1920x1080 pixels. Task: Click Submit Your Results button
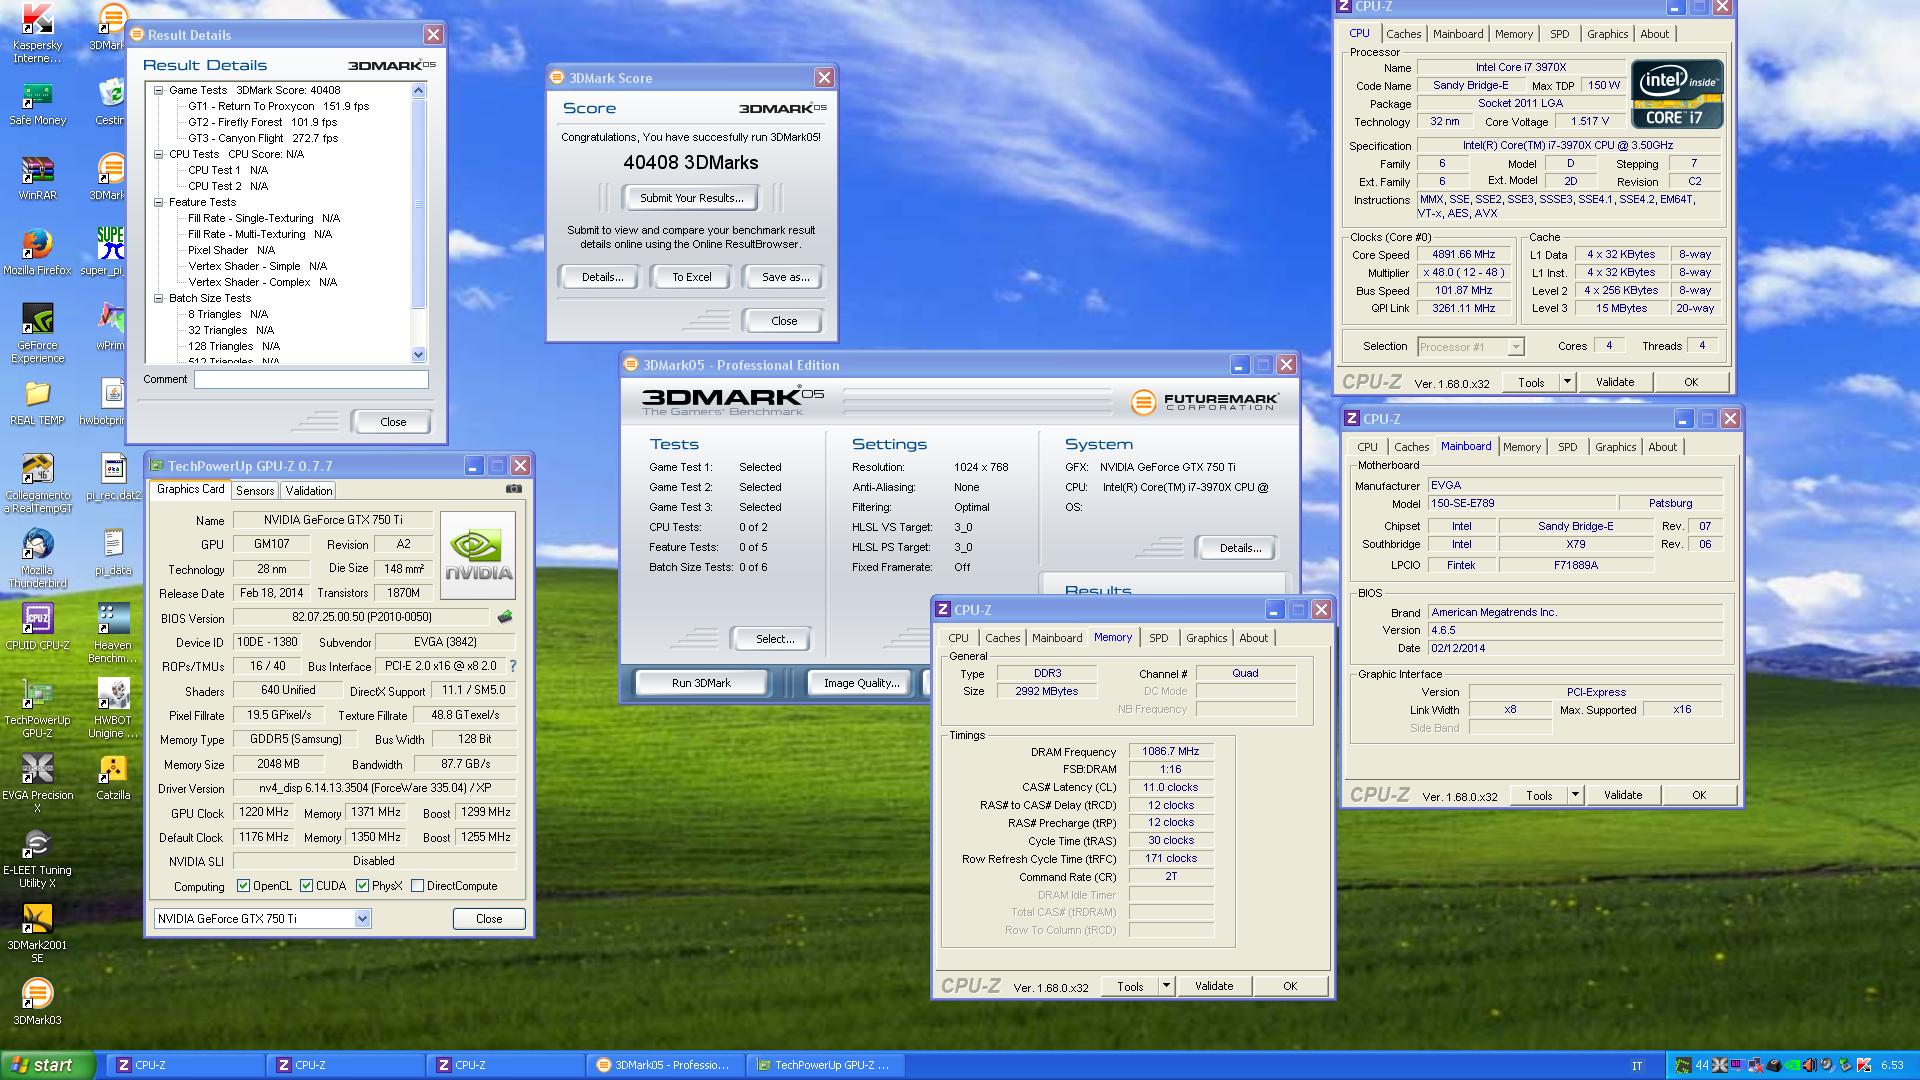[x=691, y=198]
